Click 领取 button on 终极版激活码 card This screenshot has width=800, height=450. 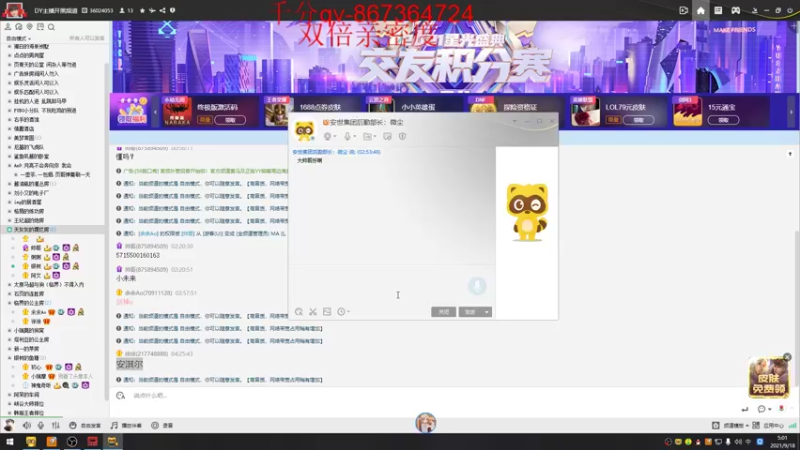pos(230,120)
